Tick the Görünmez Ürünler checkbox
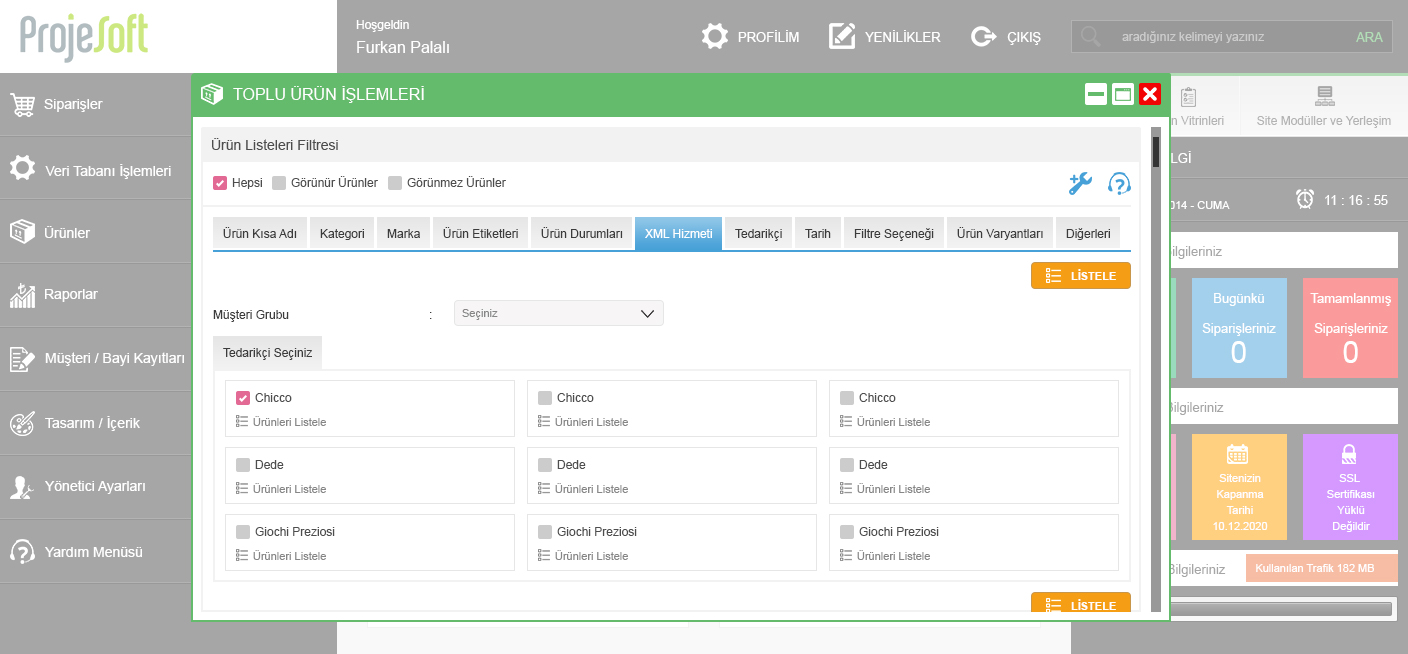Screen dimensions: 1408x654 point(395,183)
